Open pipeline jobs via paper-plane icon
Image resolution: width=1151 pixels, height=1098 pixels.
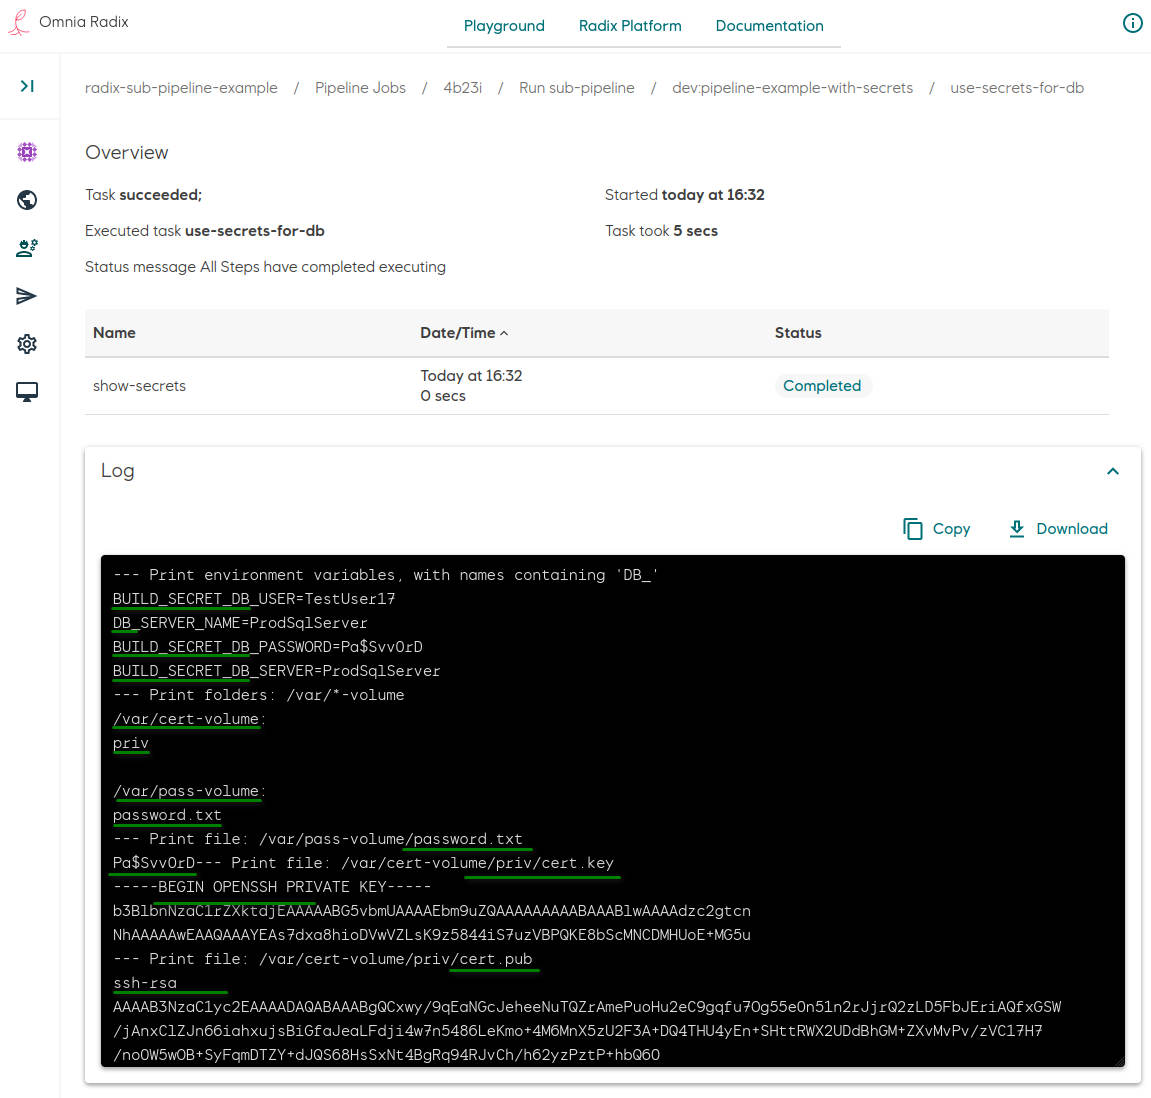(x=27, y=296)
